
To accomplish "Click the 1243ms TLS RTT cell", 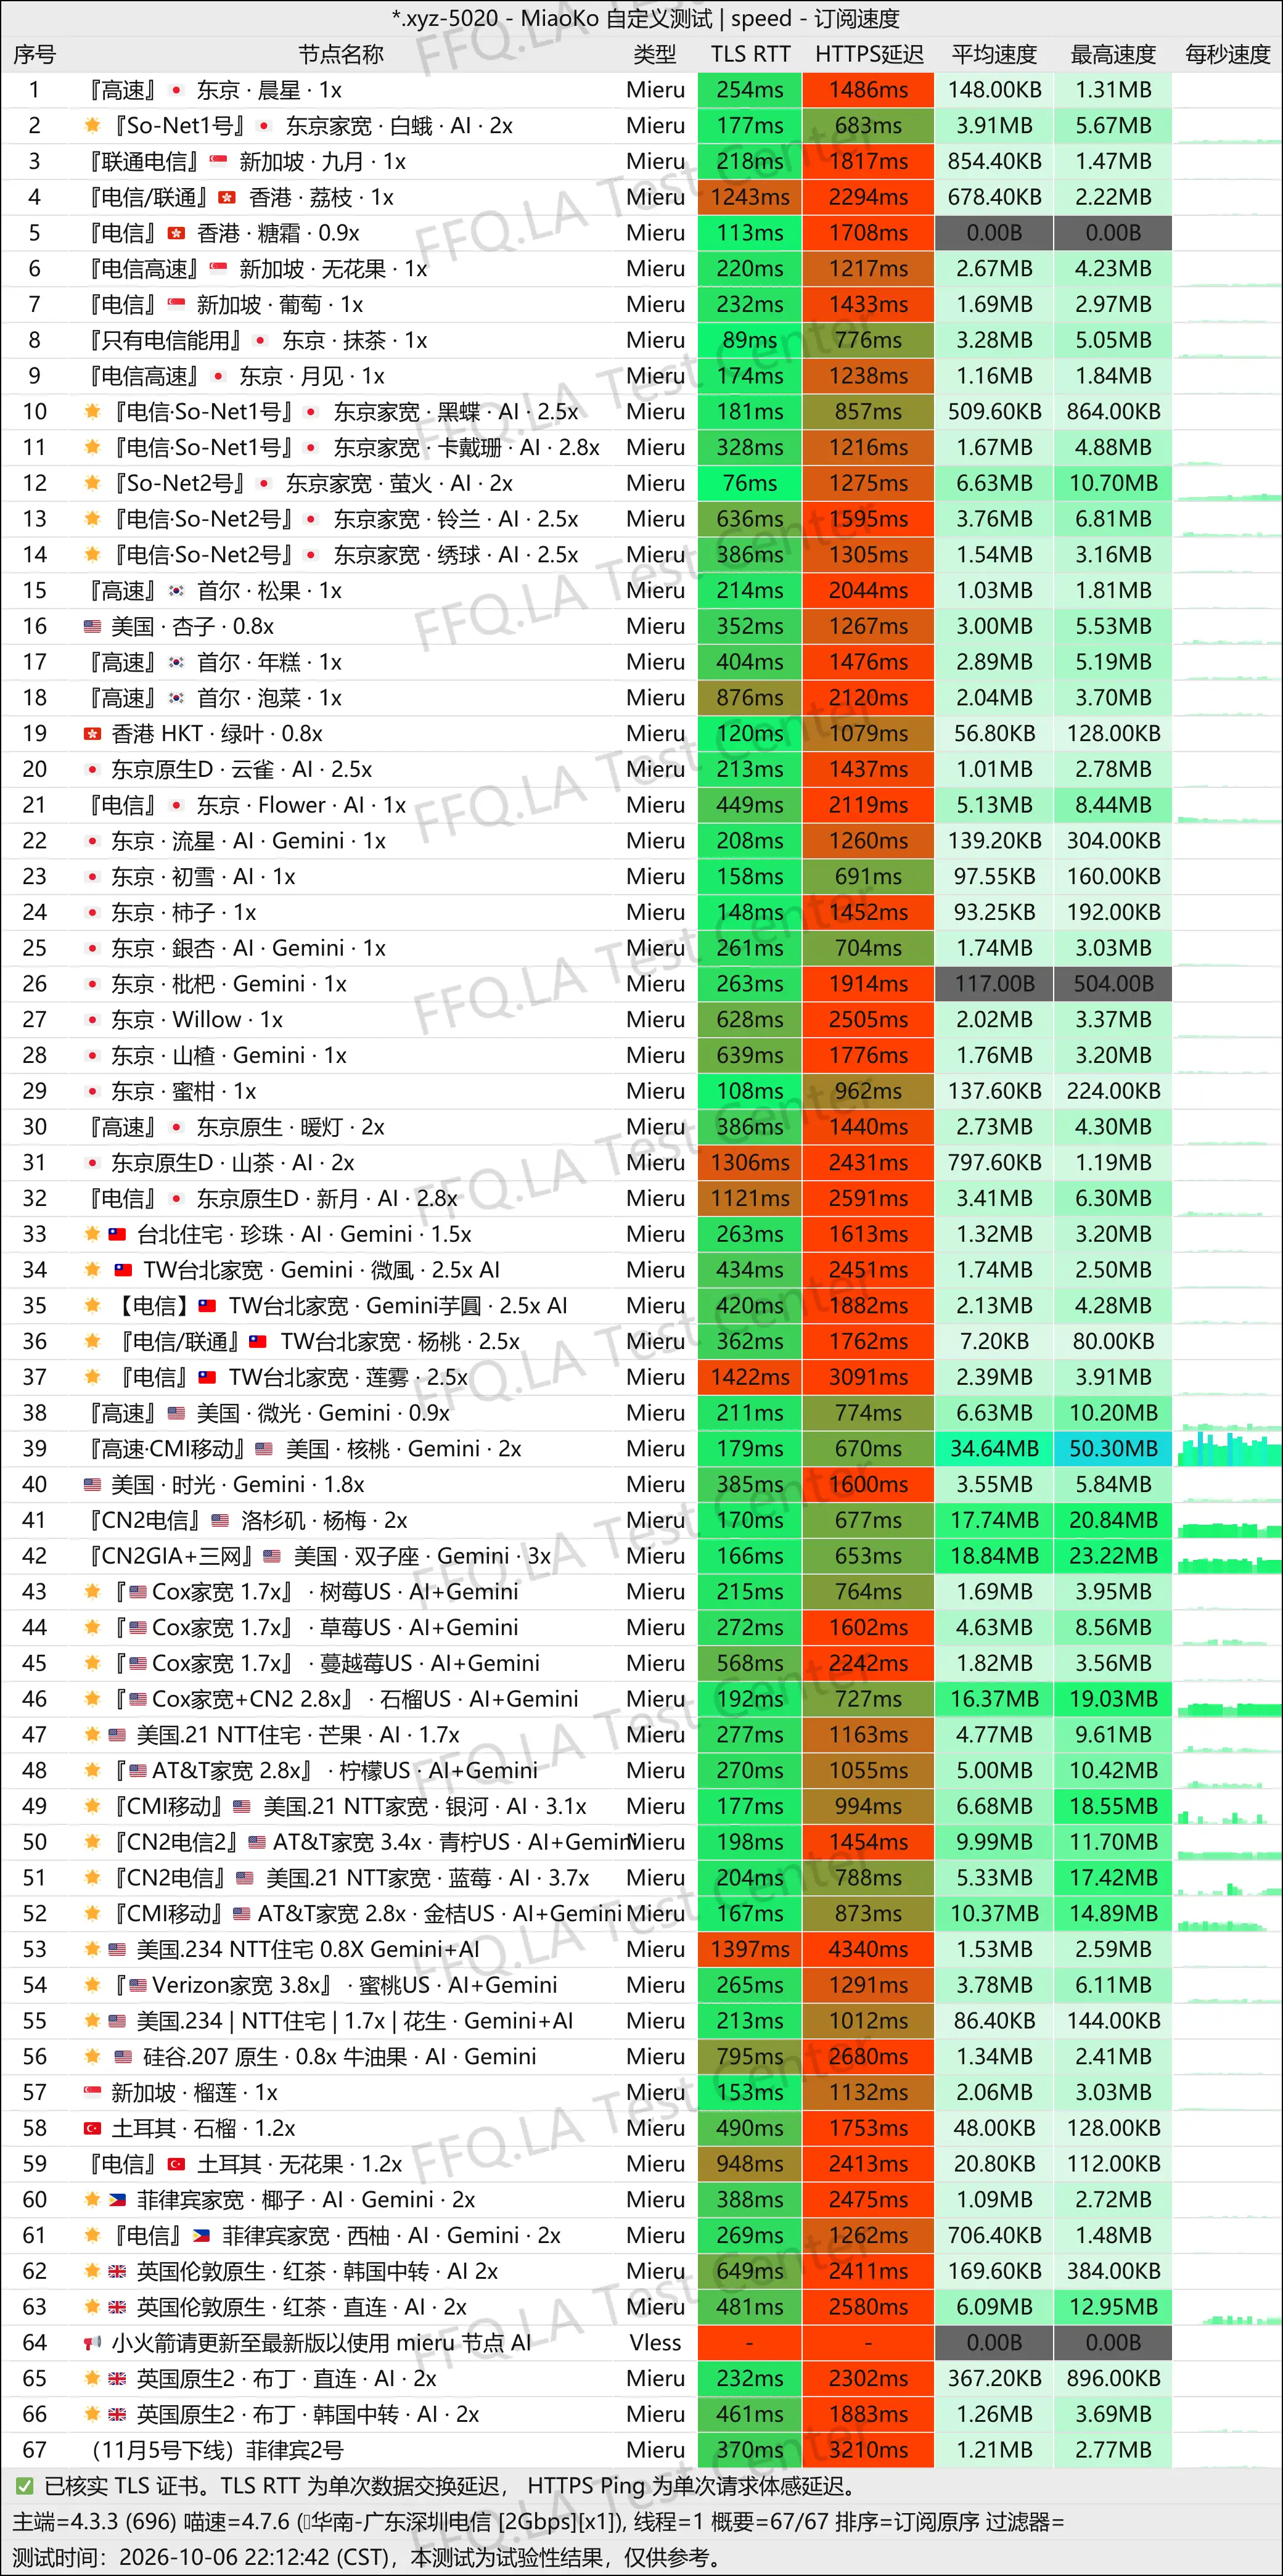I will [750, 198].
